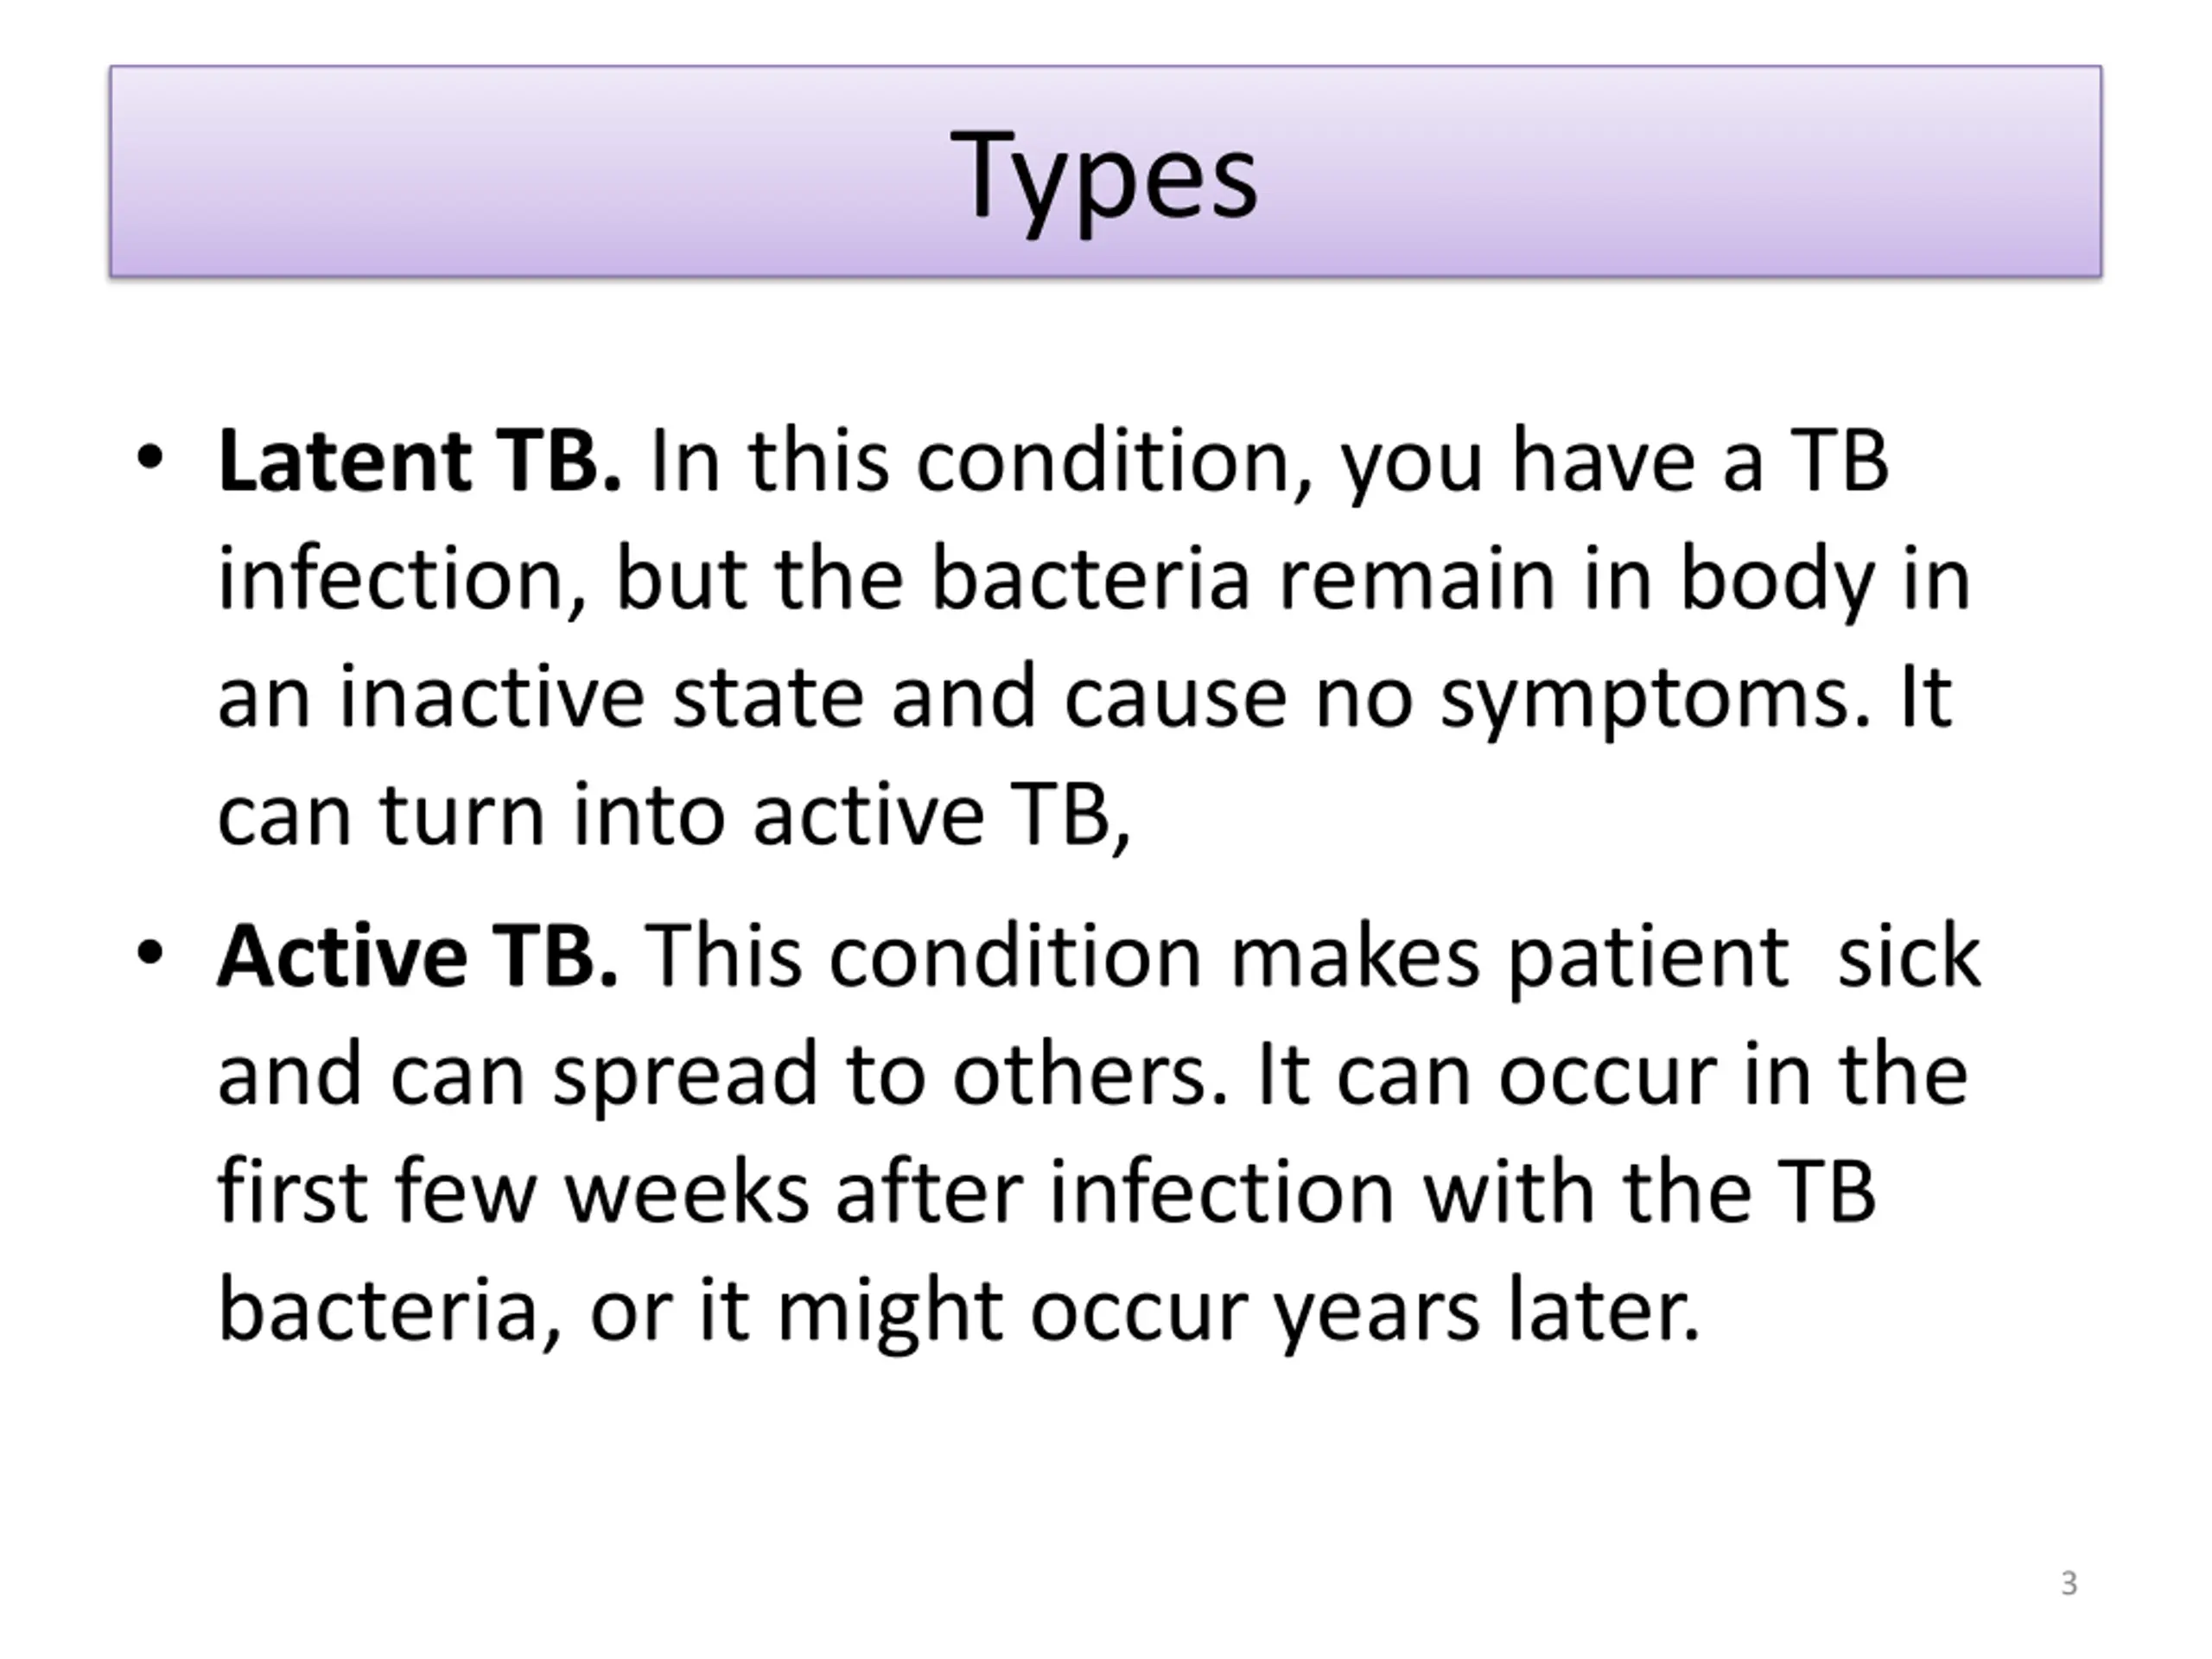
Task: Click the word "spread" in second bullet
Action: point(685,1076)
